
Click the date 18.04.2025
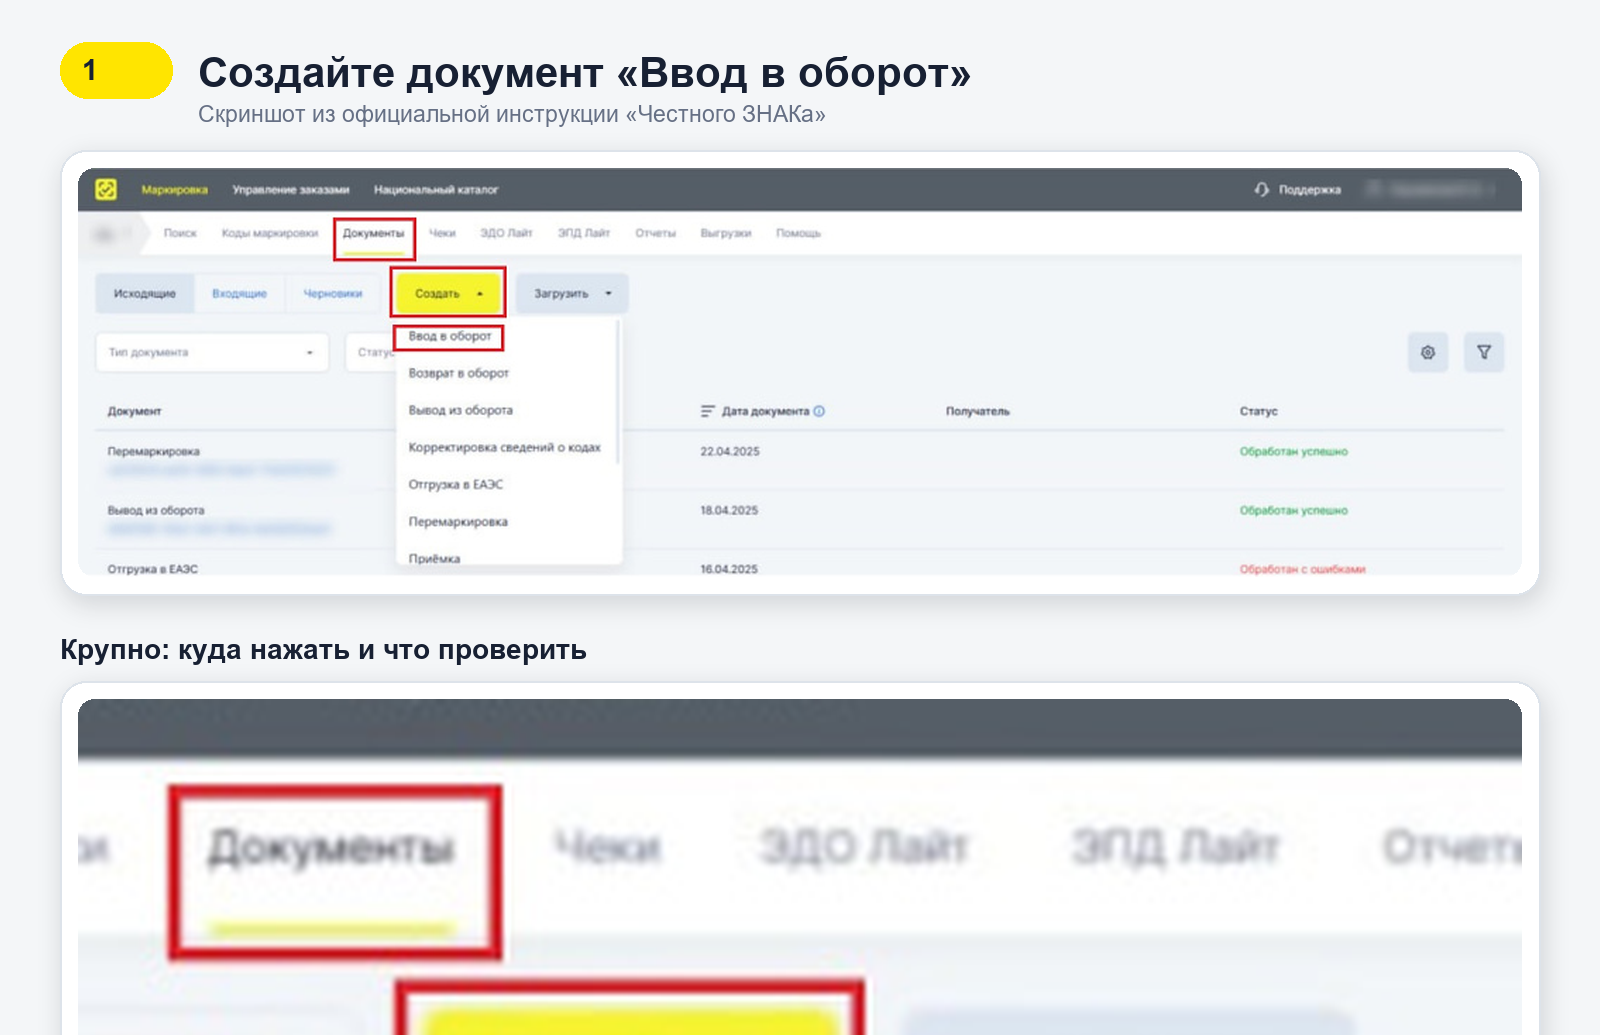tap(729, 510)
